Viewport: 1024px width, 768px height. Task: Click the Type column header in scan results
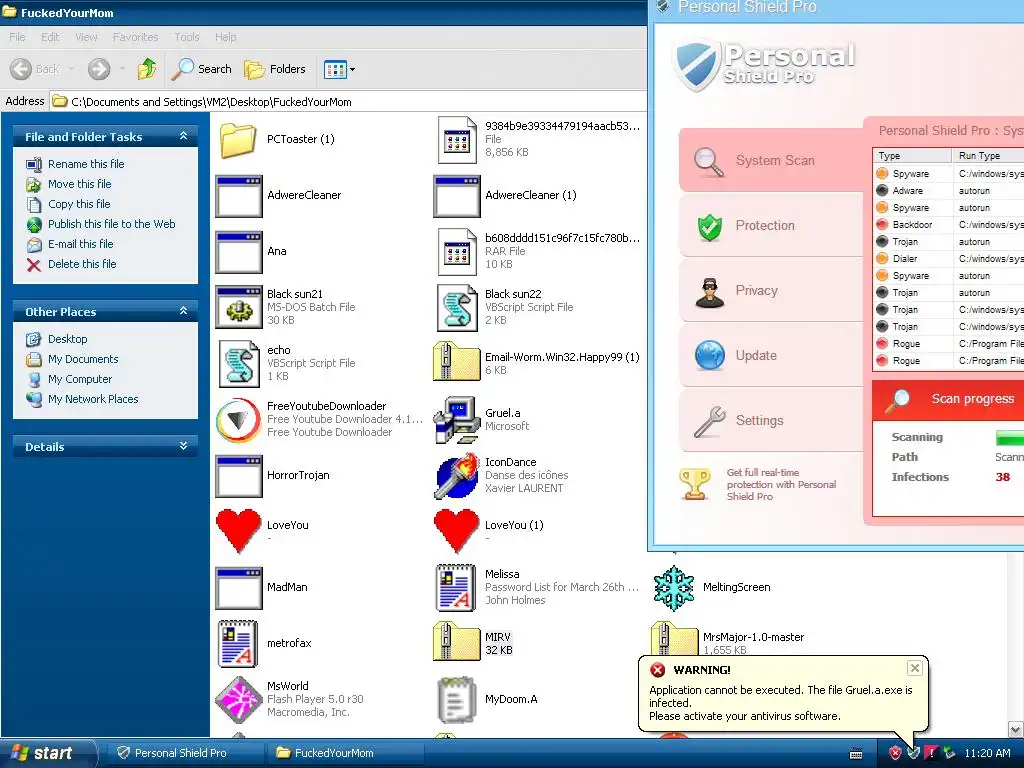912,155
